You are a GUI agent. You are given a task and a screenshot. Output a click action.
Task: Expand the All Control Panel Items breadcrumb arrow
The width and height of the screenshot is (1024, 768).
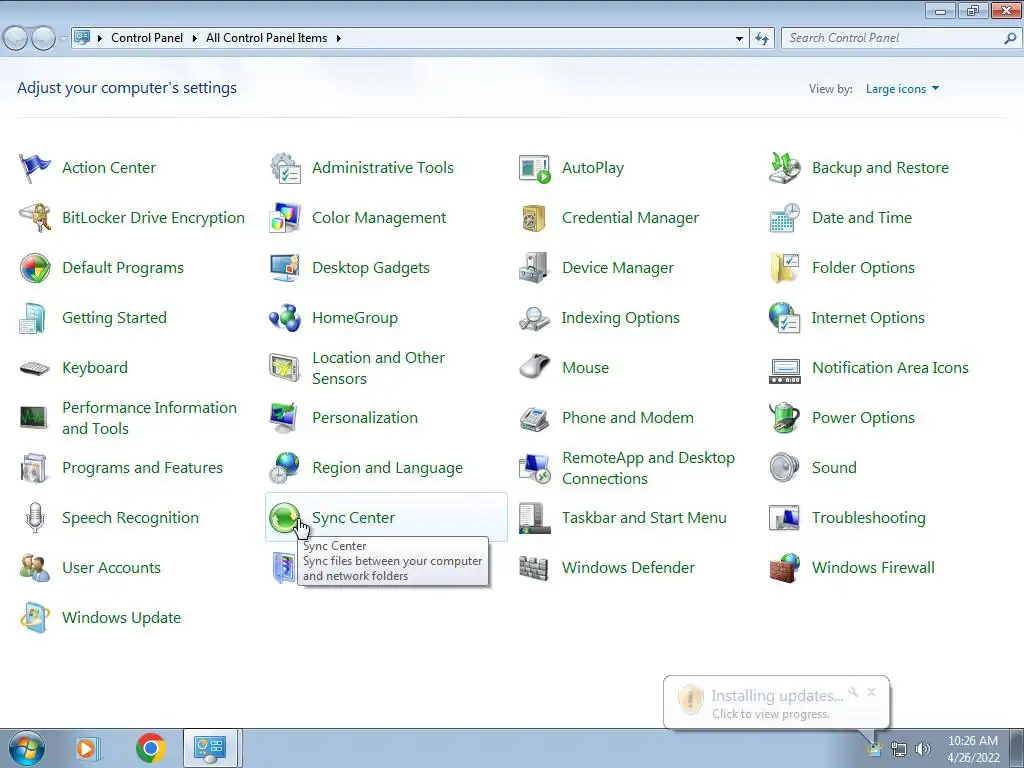338,39
